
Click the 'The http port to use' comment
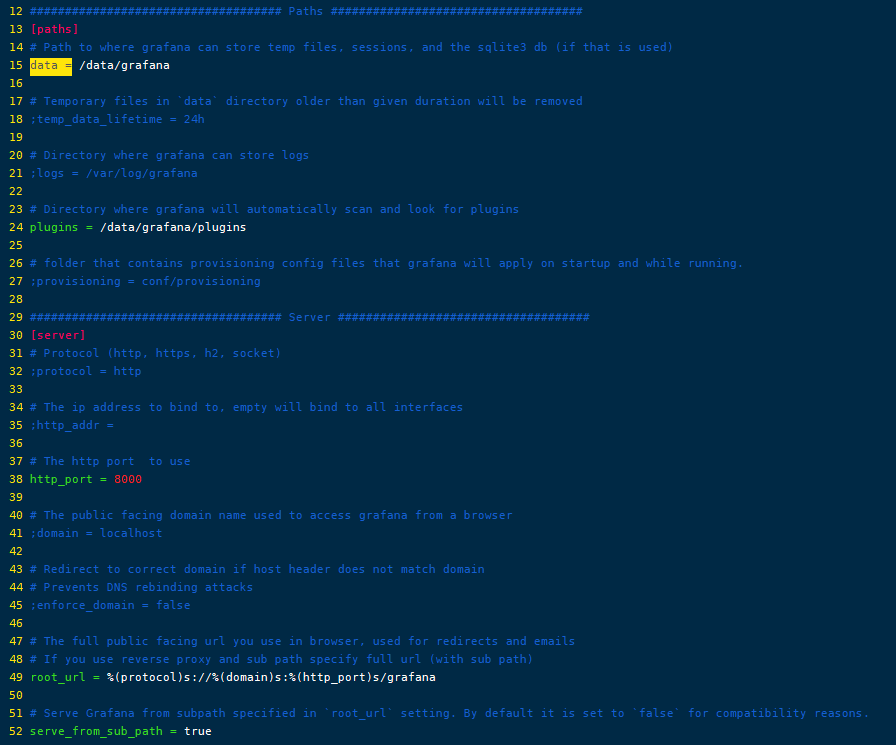pyautogui.click(x=110, y=461)
